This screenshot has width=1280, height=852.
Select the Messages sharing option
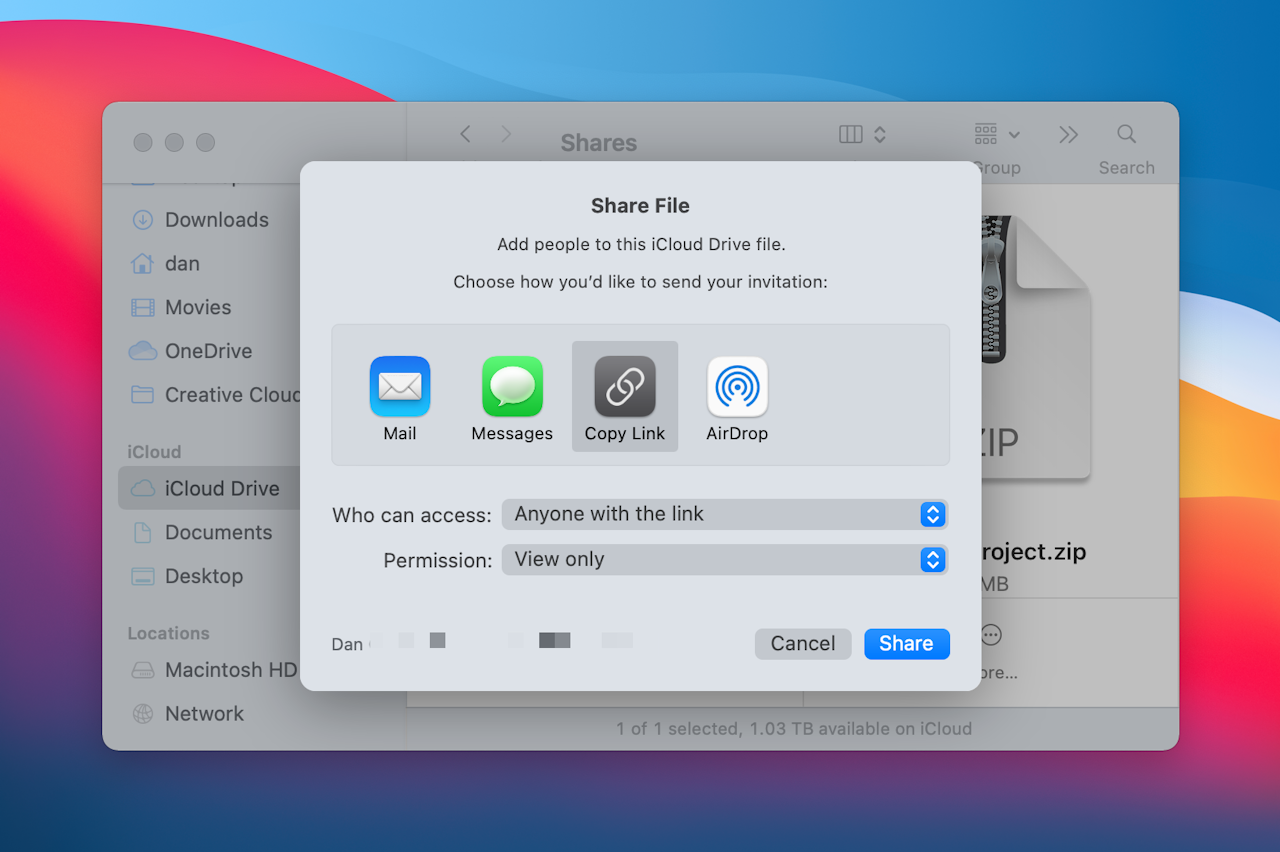point(512,398)
